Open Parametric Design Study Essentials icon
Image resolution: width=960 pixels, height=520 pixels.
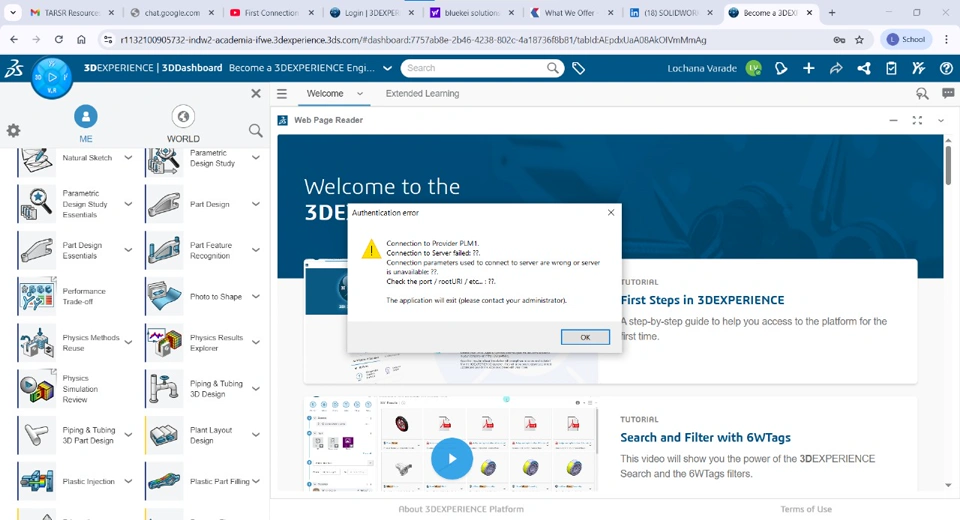click(x=37, y=204)
